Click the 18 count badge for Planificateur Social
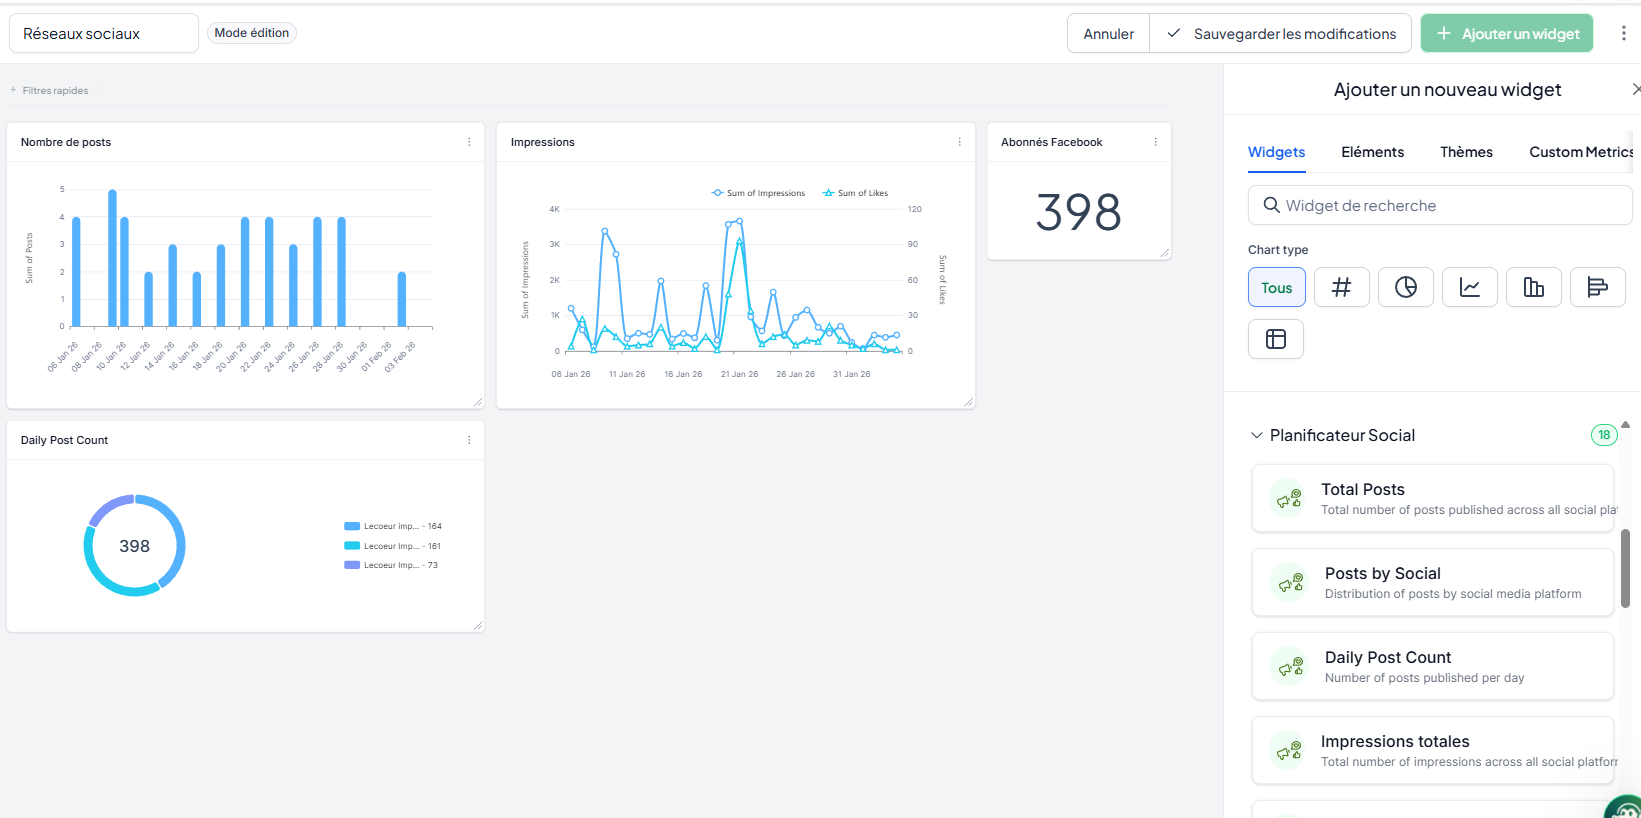 coord(1604,435)
